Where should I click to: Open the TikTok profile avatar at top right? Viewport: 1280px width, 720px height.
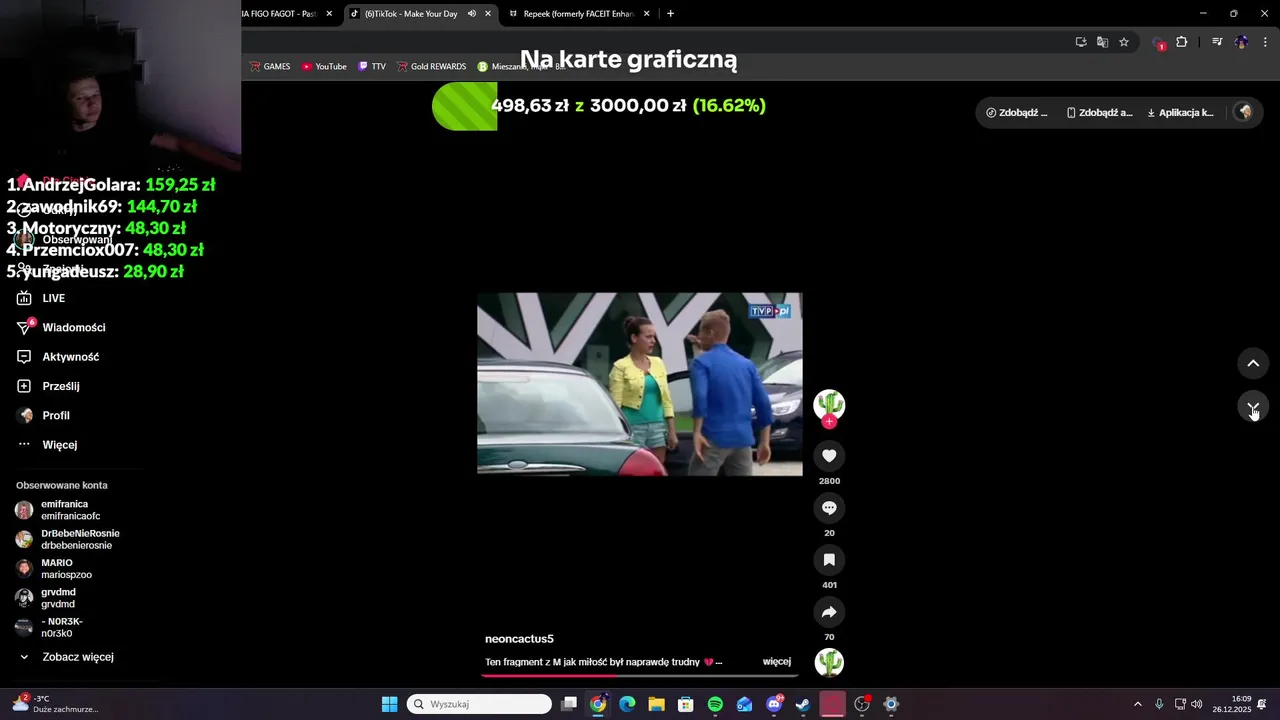point(1244,112)
